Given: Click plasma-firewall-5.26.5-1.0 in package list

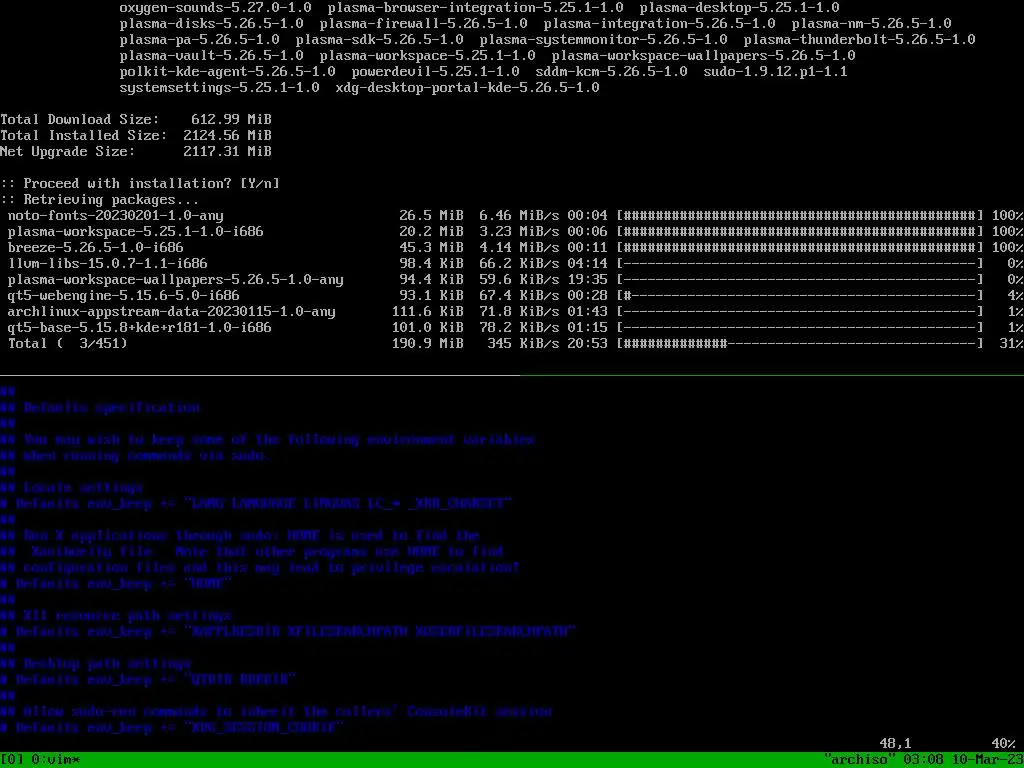Looking at the screenshot, I should (423, 24).
